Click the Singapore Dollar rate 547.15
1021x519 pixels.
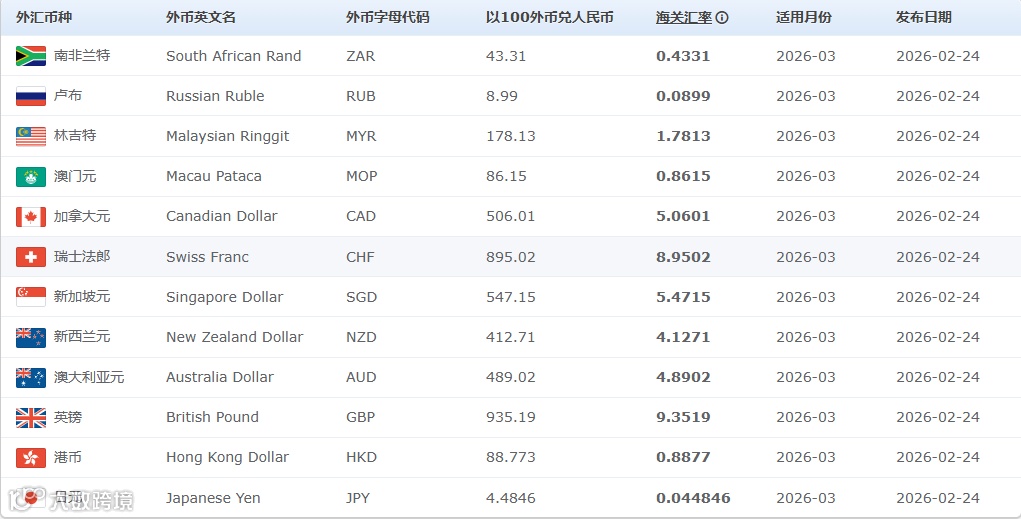pyautogui.click(x=510, y=297)
